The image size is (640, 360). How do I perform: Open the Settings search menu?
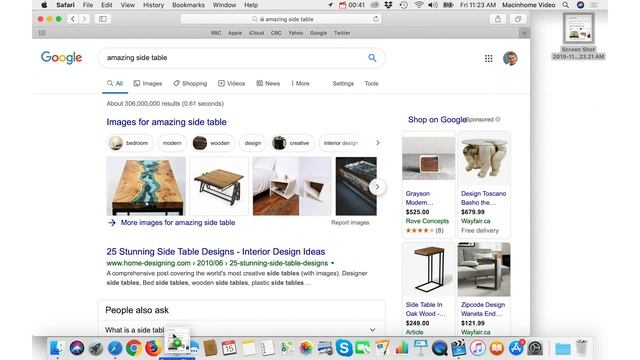343,84
